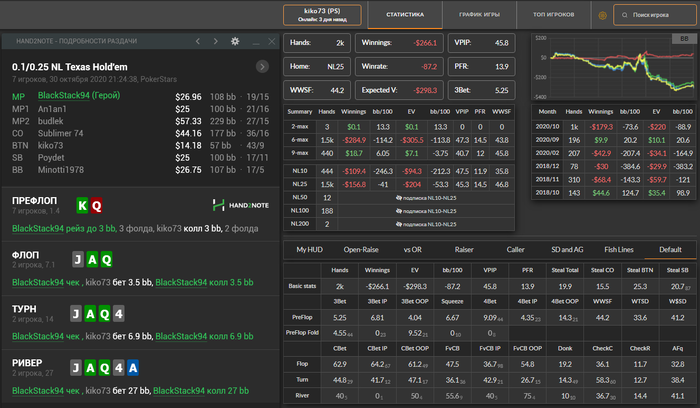Click the red Queen card in preflop

point(96,205)
